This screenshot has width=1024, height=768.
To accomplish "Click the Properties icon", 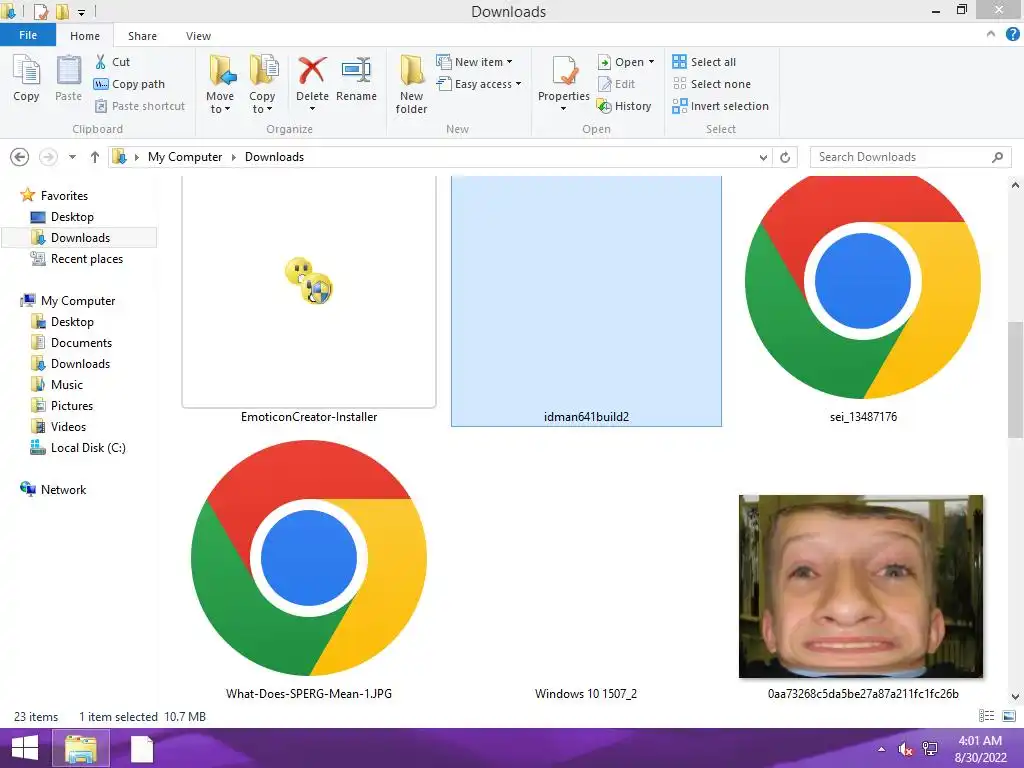I will tap(564, 72).
